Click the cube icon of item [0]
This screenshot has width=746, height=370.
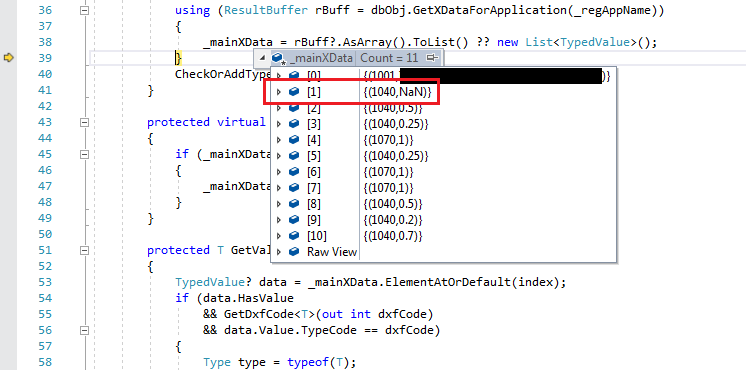pyautogui.click(x=294, y=76)
